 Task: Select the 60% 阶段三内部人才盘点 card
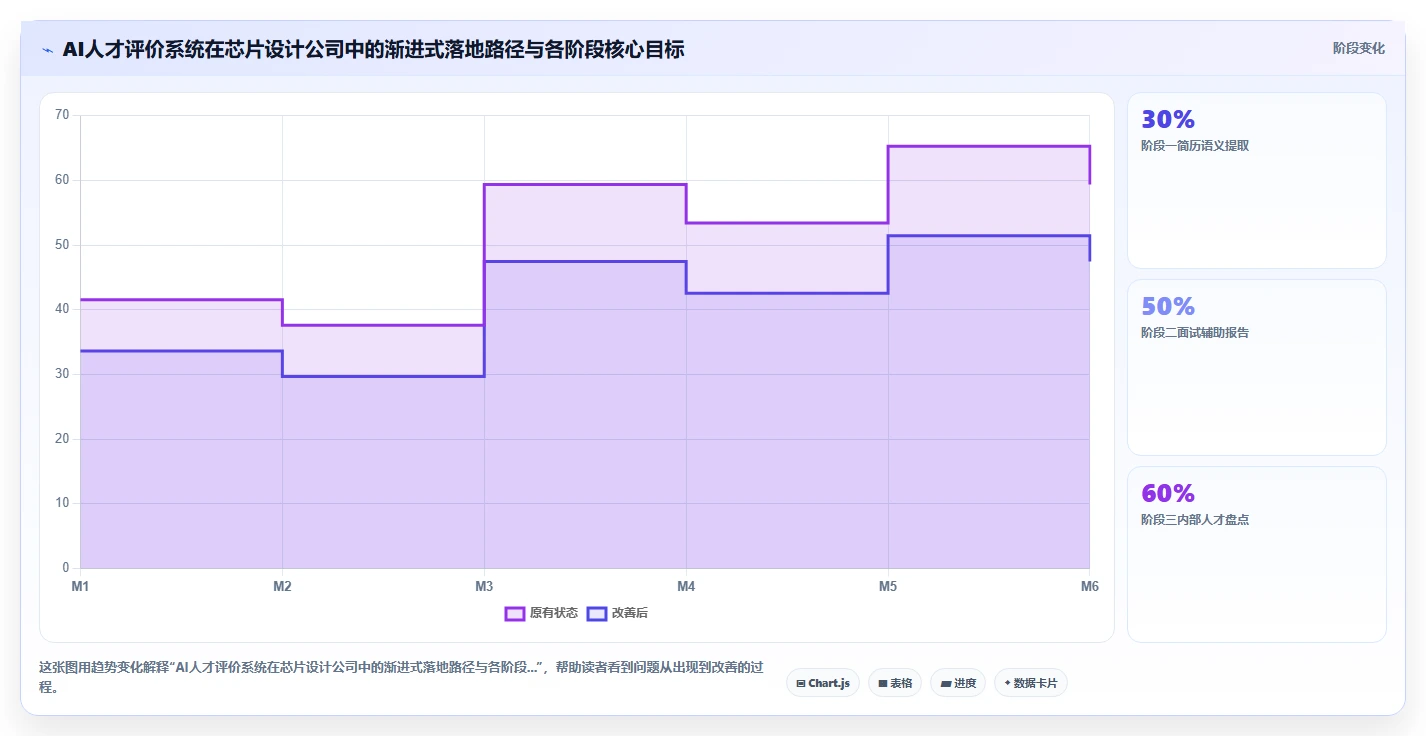tap(1257, 554)
